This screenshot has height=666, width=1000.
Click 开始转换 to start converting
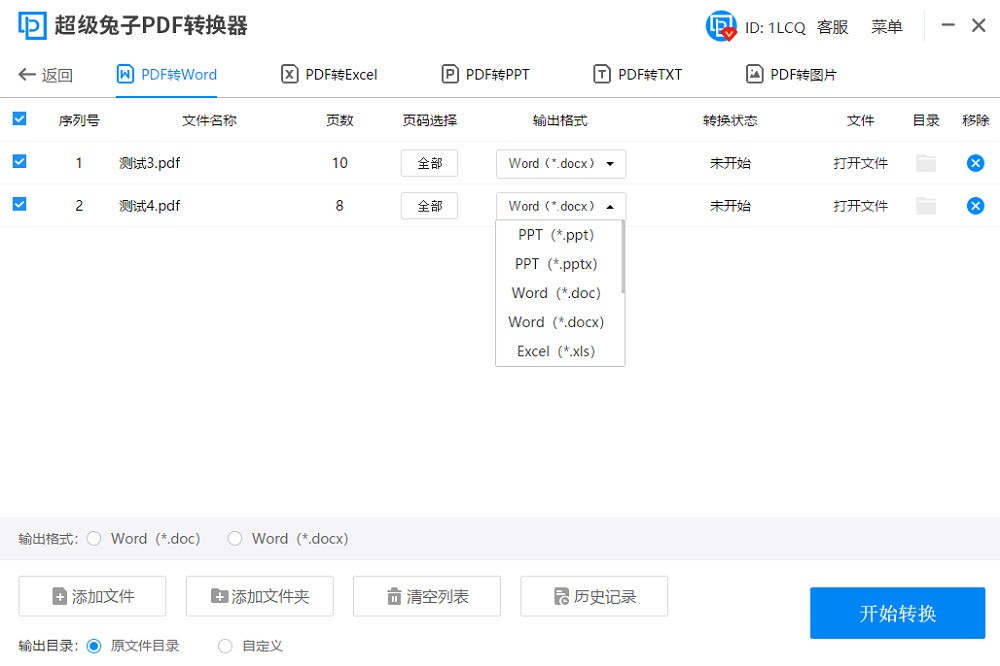click(897, 613)
